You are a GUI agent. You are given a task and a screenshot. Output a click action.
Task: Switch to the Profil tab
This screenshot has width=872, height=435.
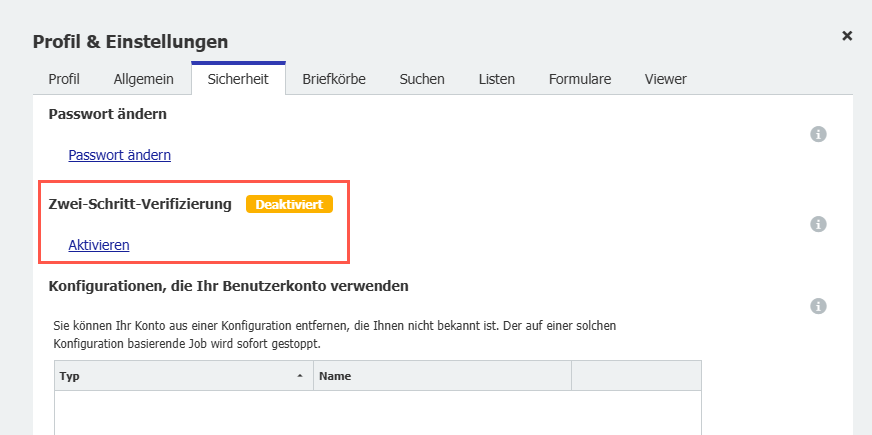pos(64,79)
